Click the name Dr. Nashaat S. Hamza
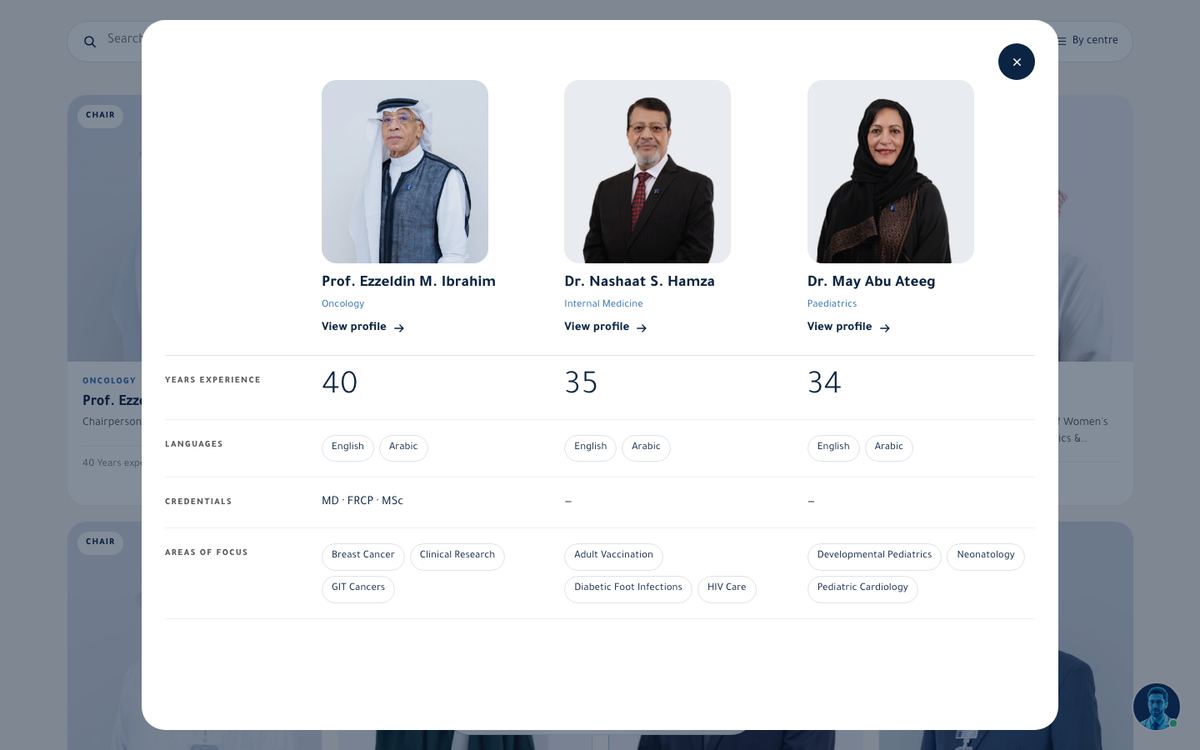The width and height of the screenshot is (1200, 750). point(640,282)
